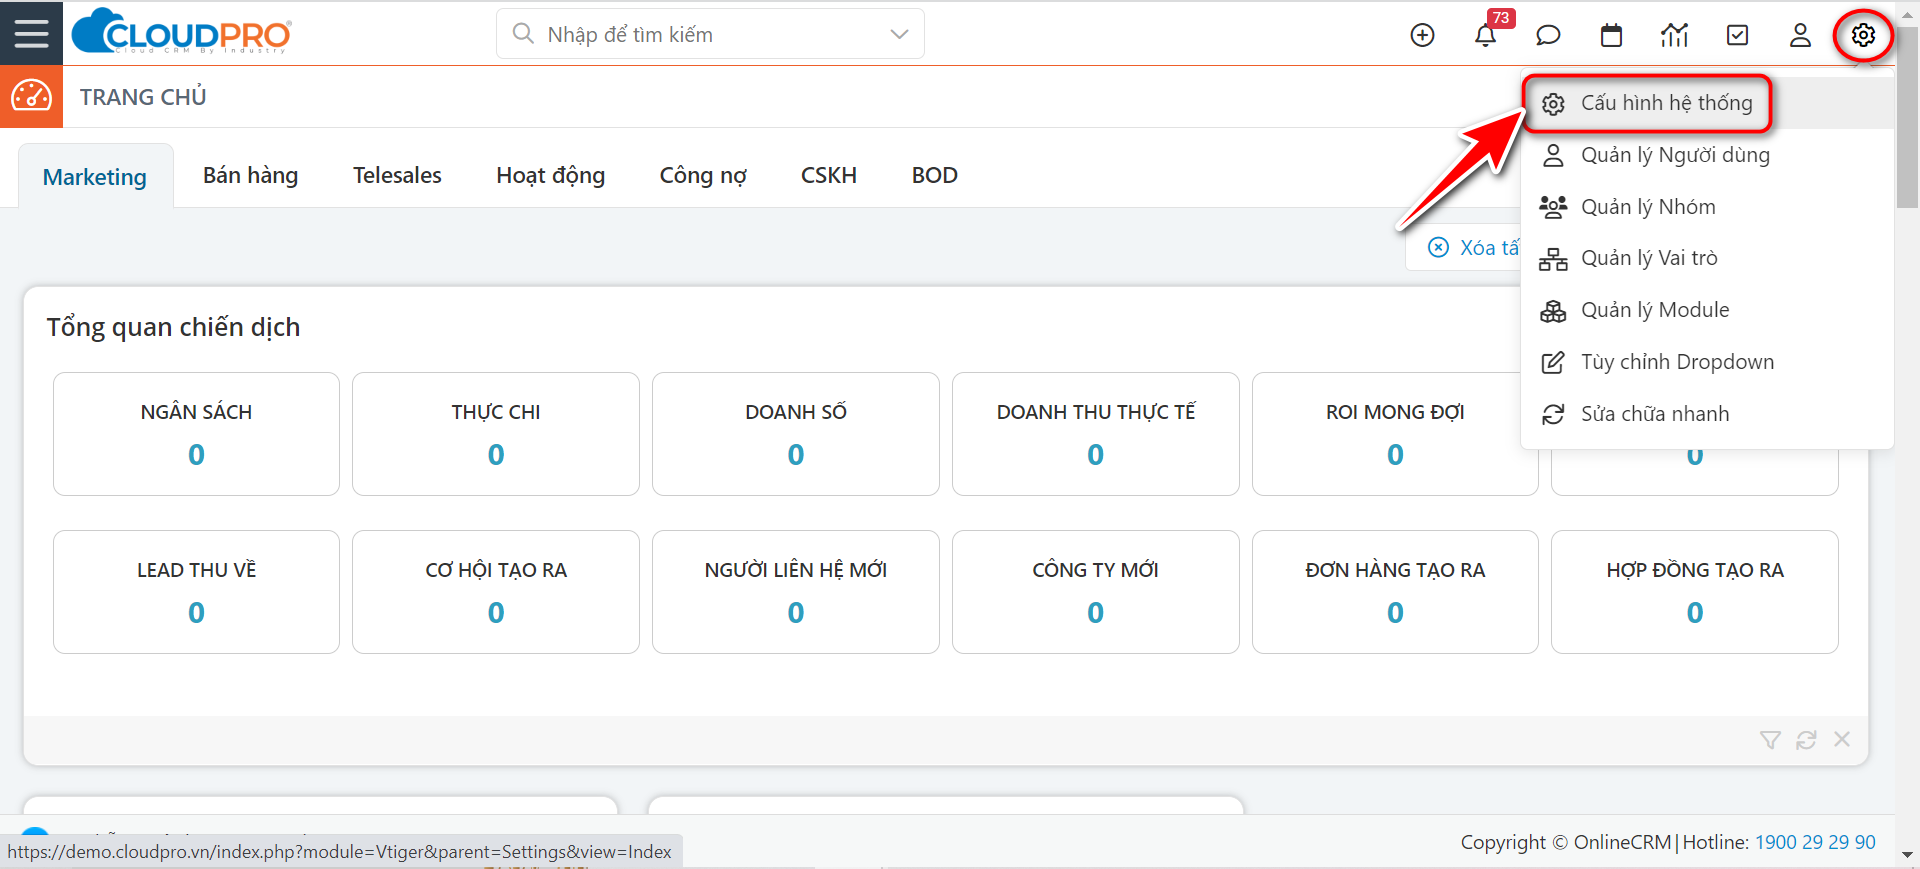Focus the Nhập để tìm kiếm search field
The width and height of the screenshot is (1920, 869).
(710, 34)
